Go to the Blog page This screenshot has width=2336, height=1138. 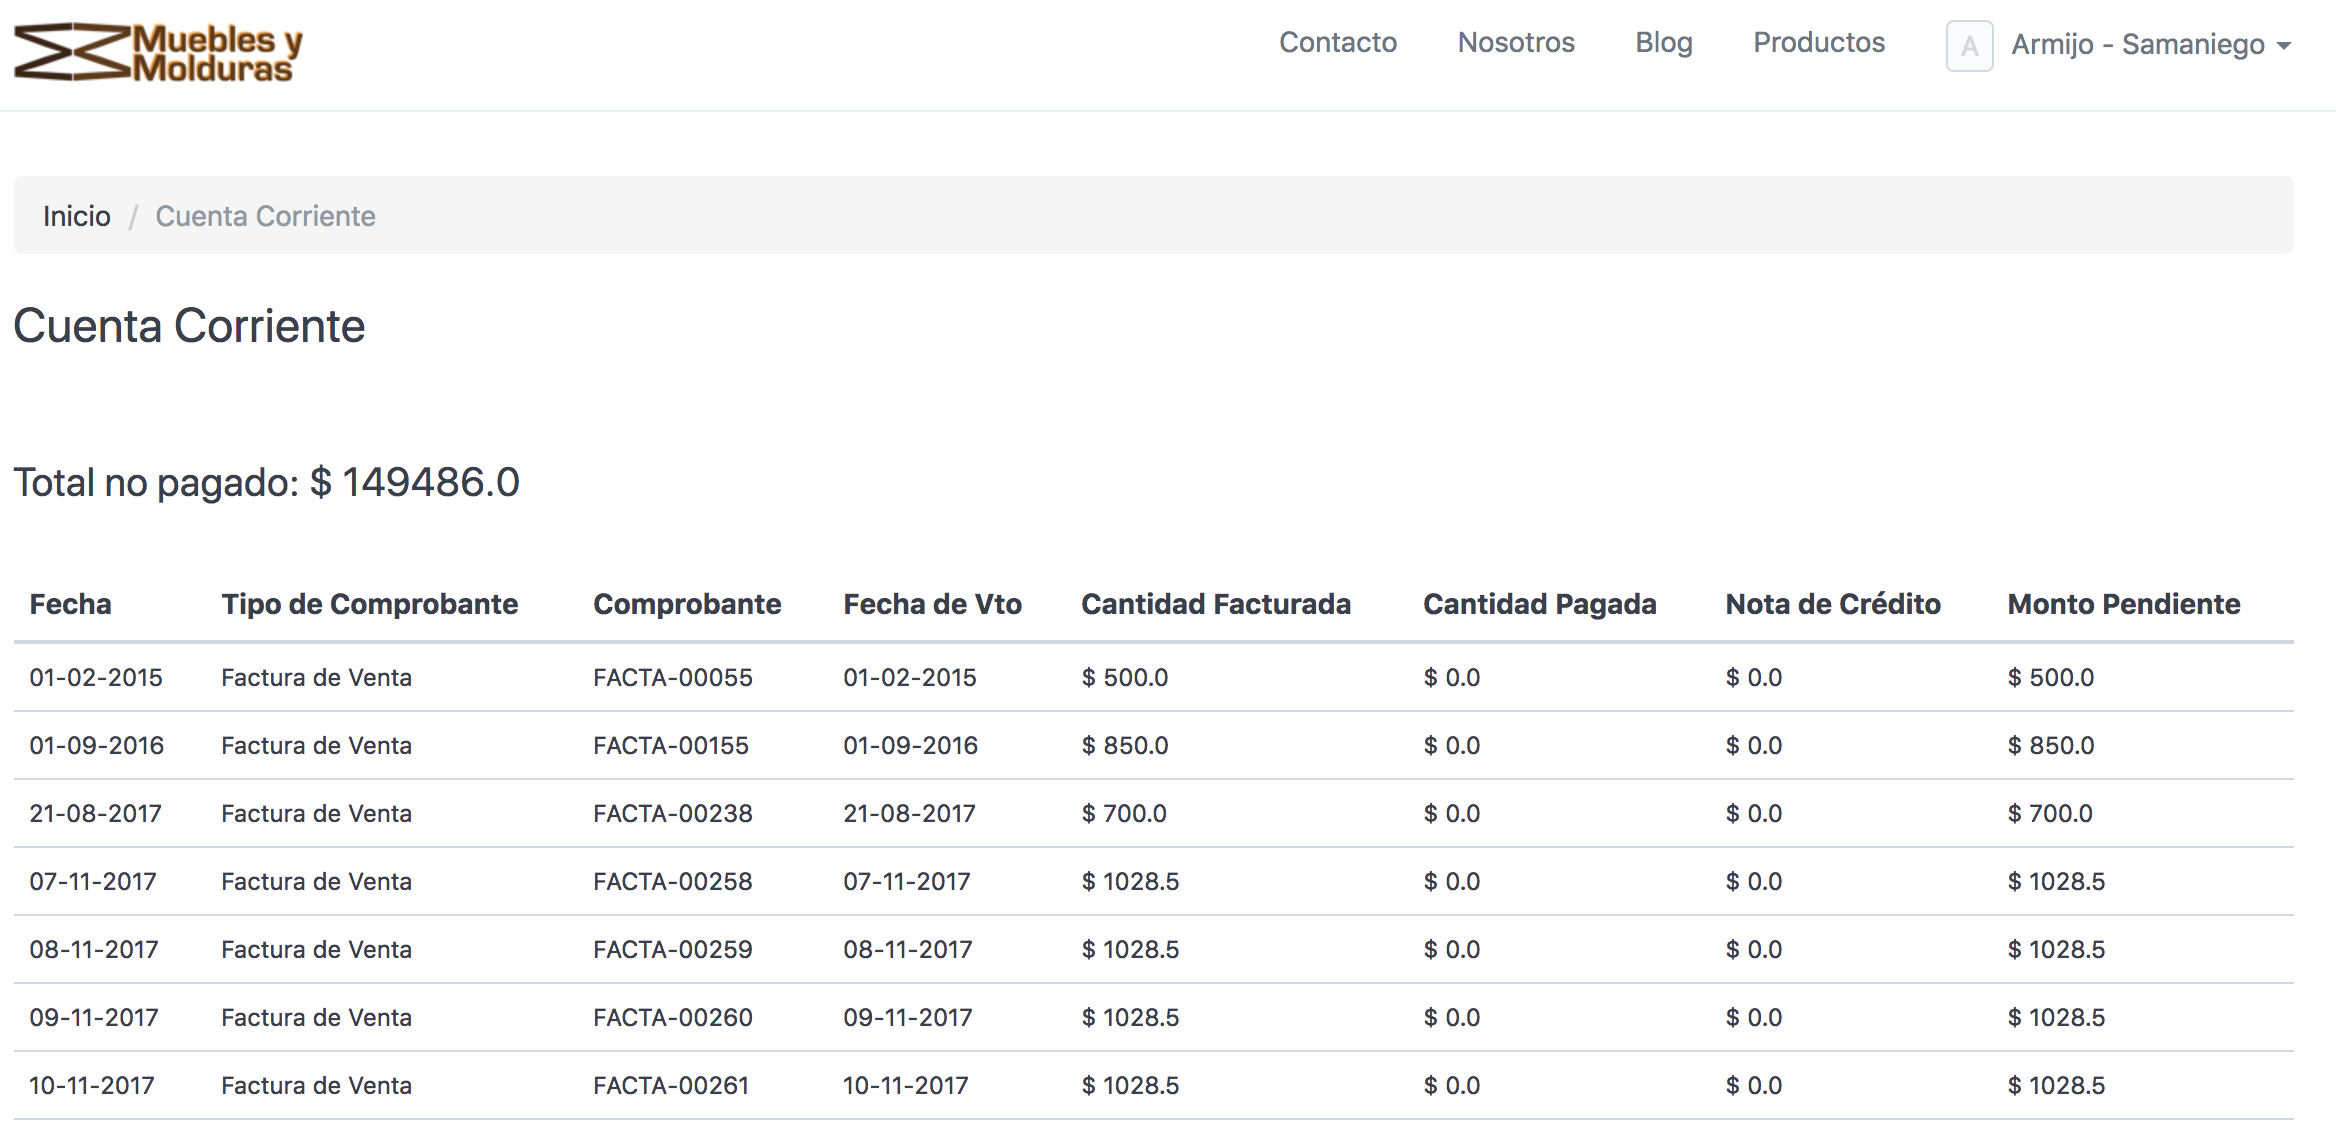tap(1663, 43)
